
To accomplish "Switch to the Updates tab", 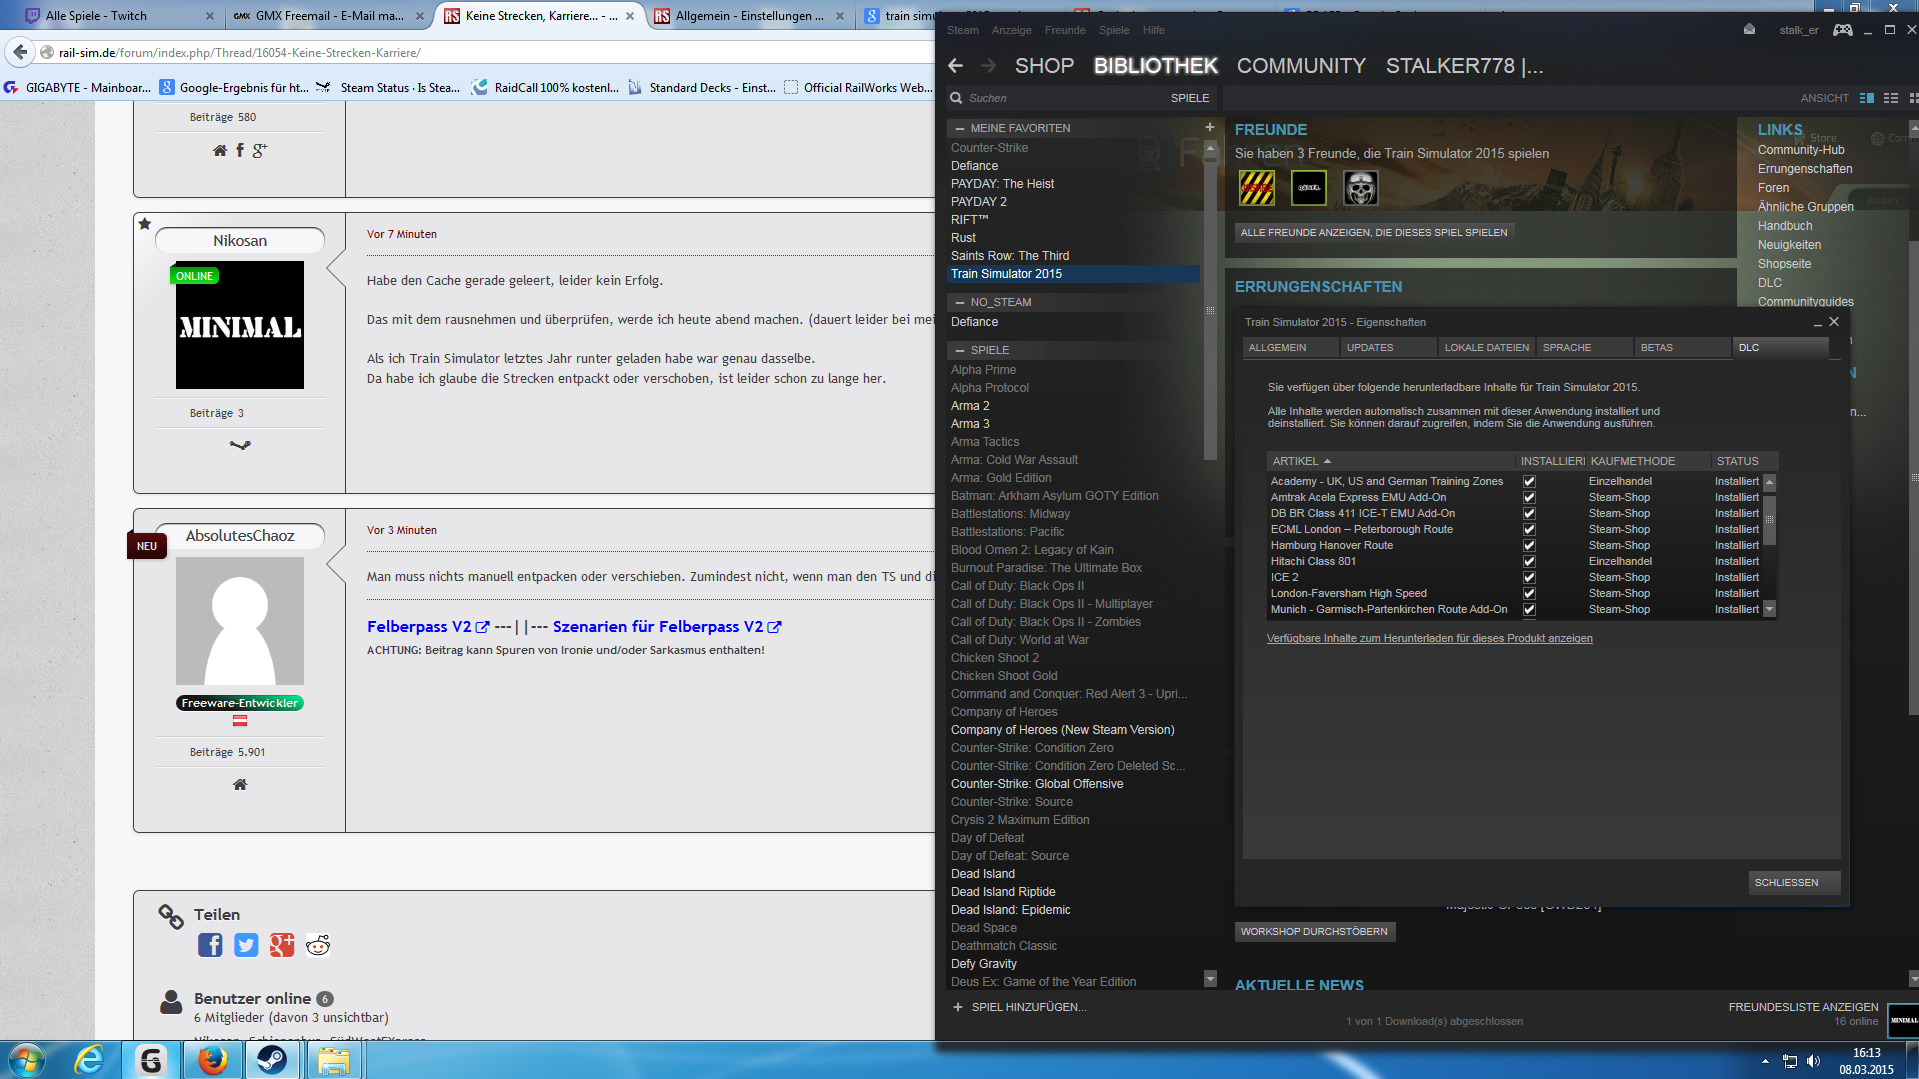I will pos(1389,347).
